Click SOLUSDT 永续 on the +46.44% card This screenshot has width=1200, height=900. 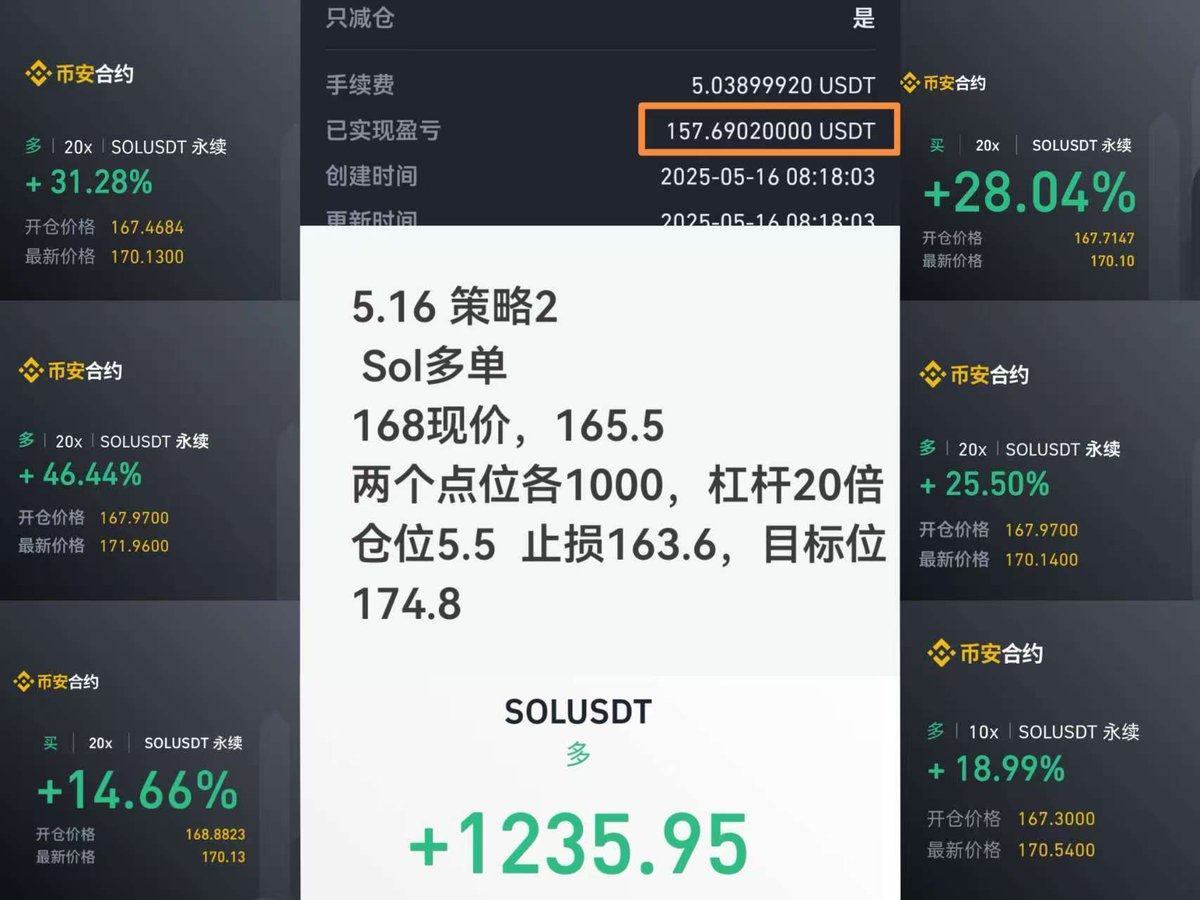(x=154, y=441)
